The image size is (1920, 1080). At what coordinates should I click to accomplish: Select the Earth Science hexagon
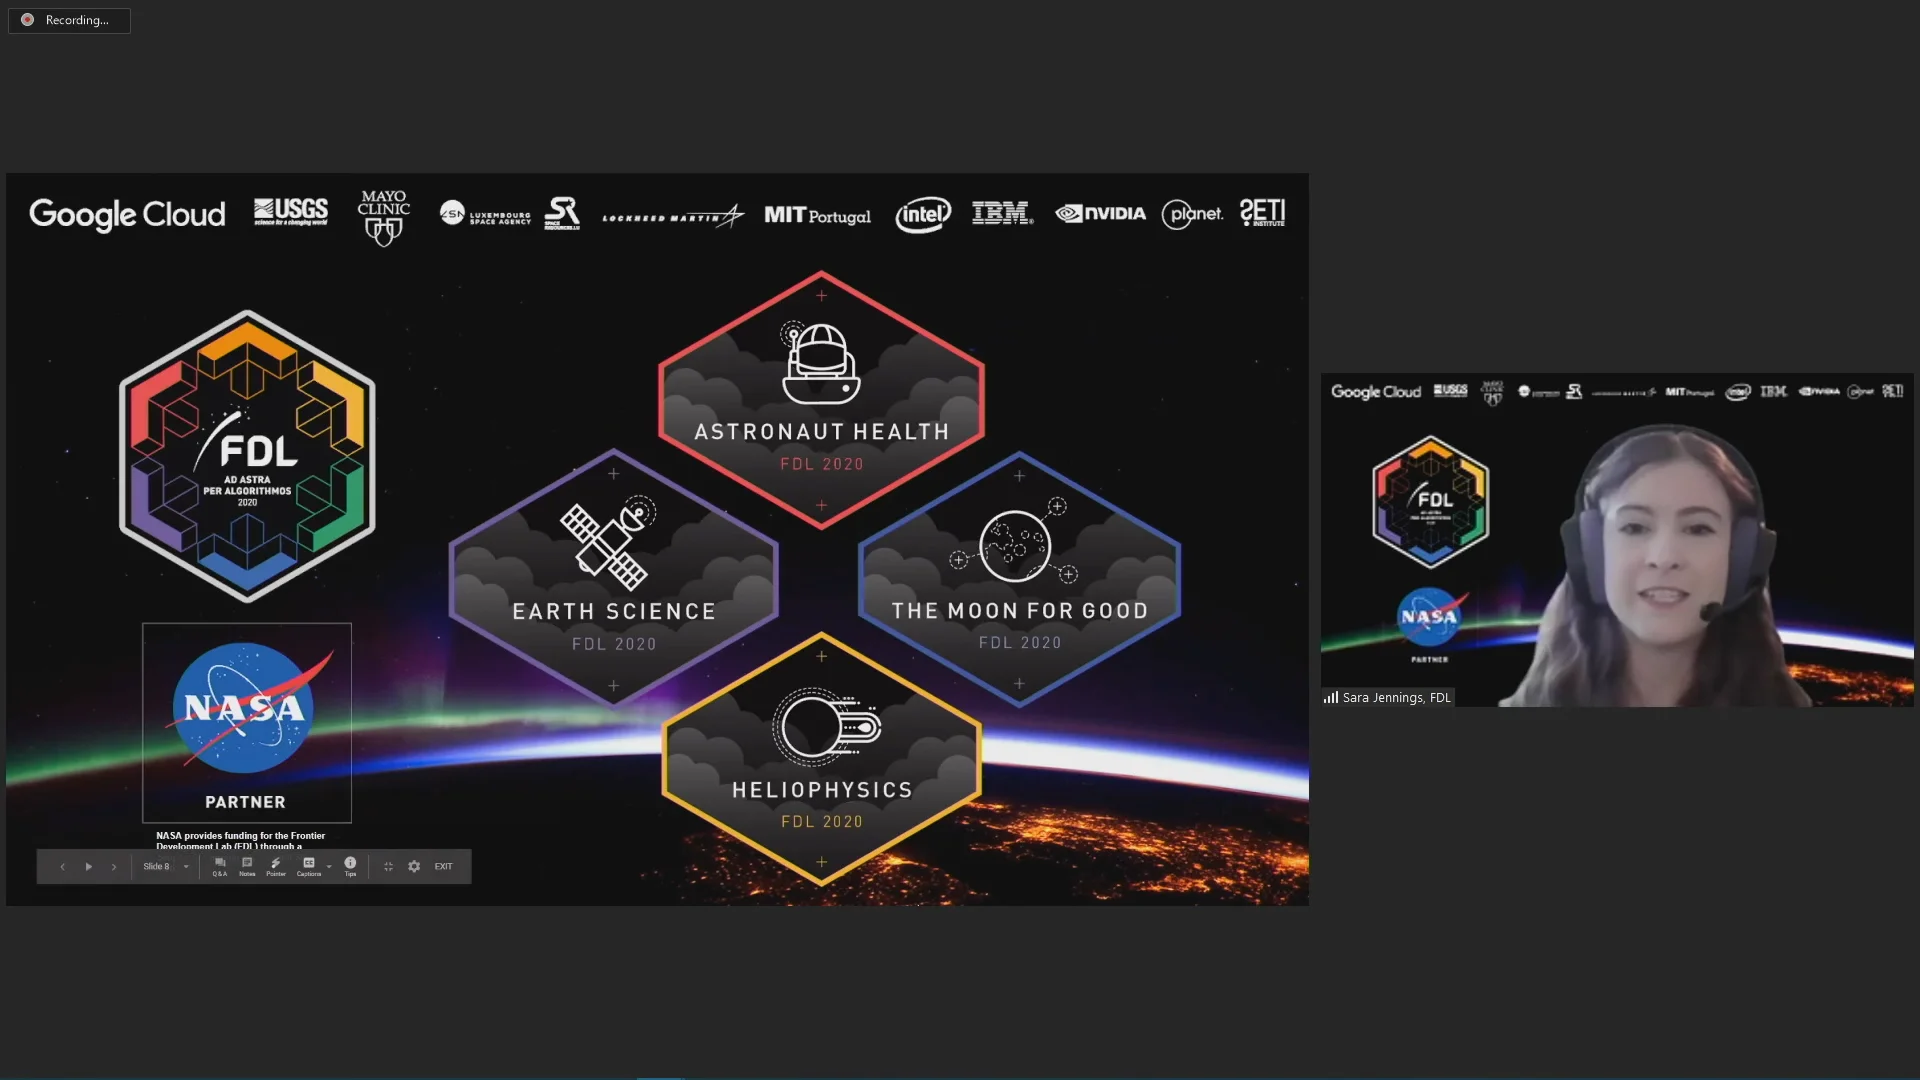click(613, 580)
